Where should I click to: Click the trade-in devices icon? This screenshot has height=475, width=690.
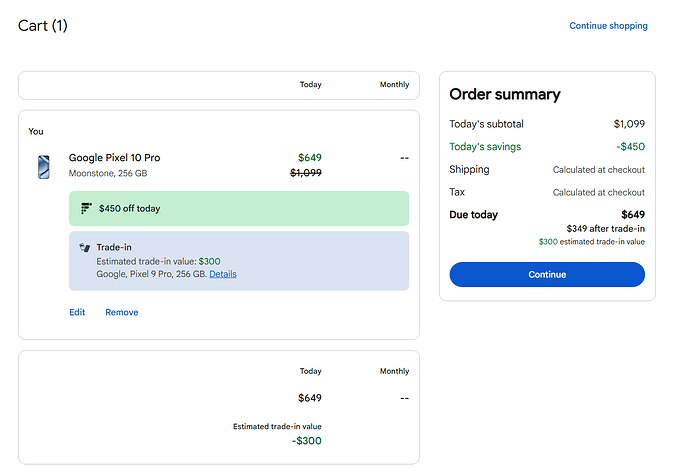84,247
